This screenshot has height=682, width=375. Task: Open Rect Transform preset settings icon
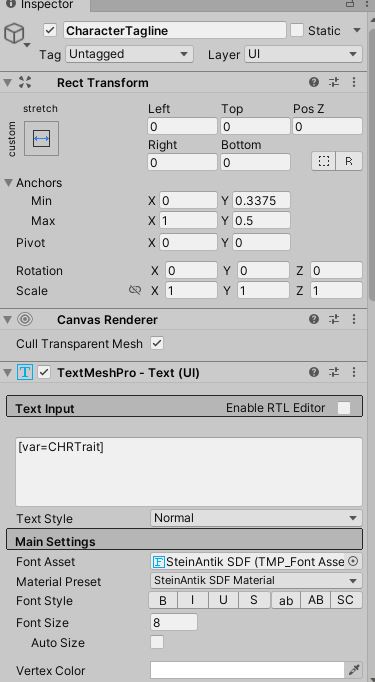point(334,82)
